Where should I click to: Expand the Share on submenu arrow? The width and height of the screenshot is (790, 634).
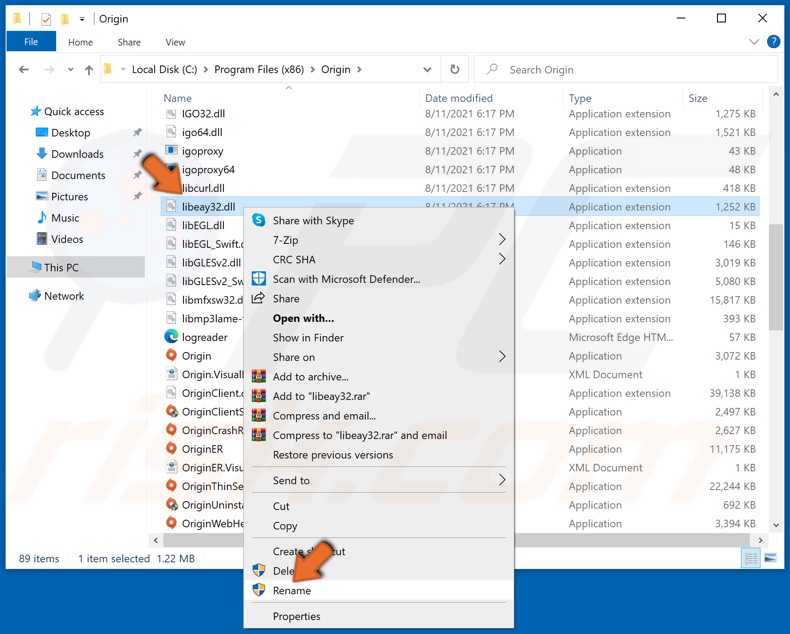(x=502, y=357)
